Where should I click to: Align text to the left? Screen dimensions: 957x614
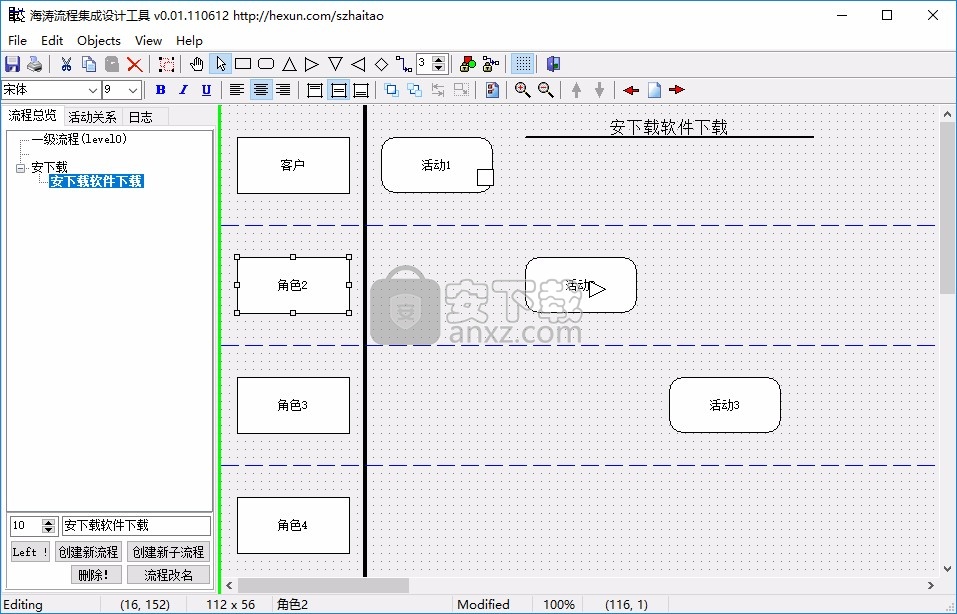237,90
